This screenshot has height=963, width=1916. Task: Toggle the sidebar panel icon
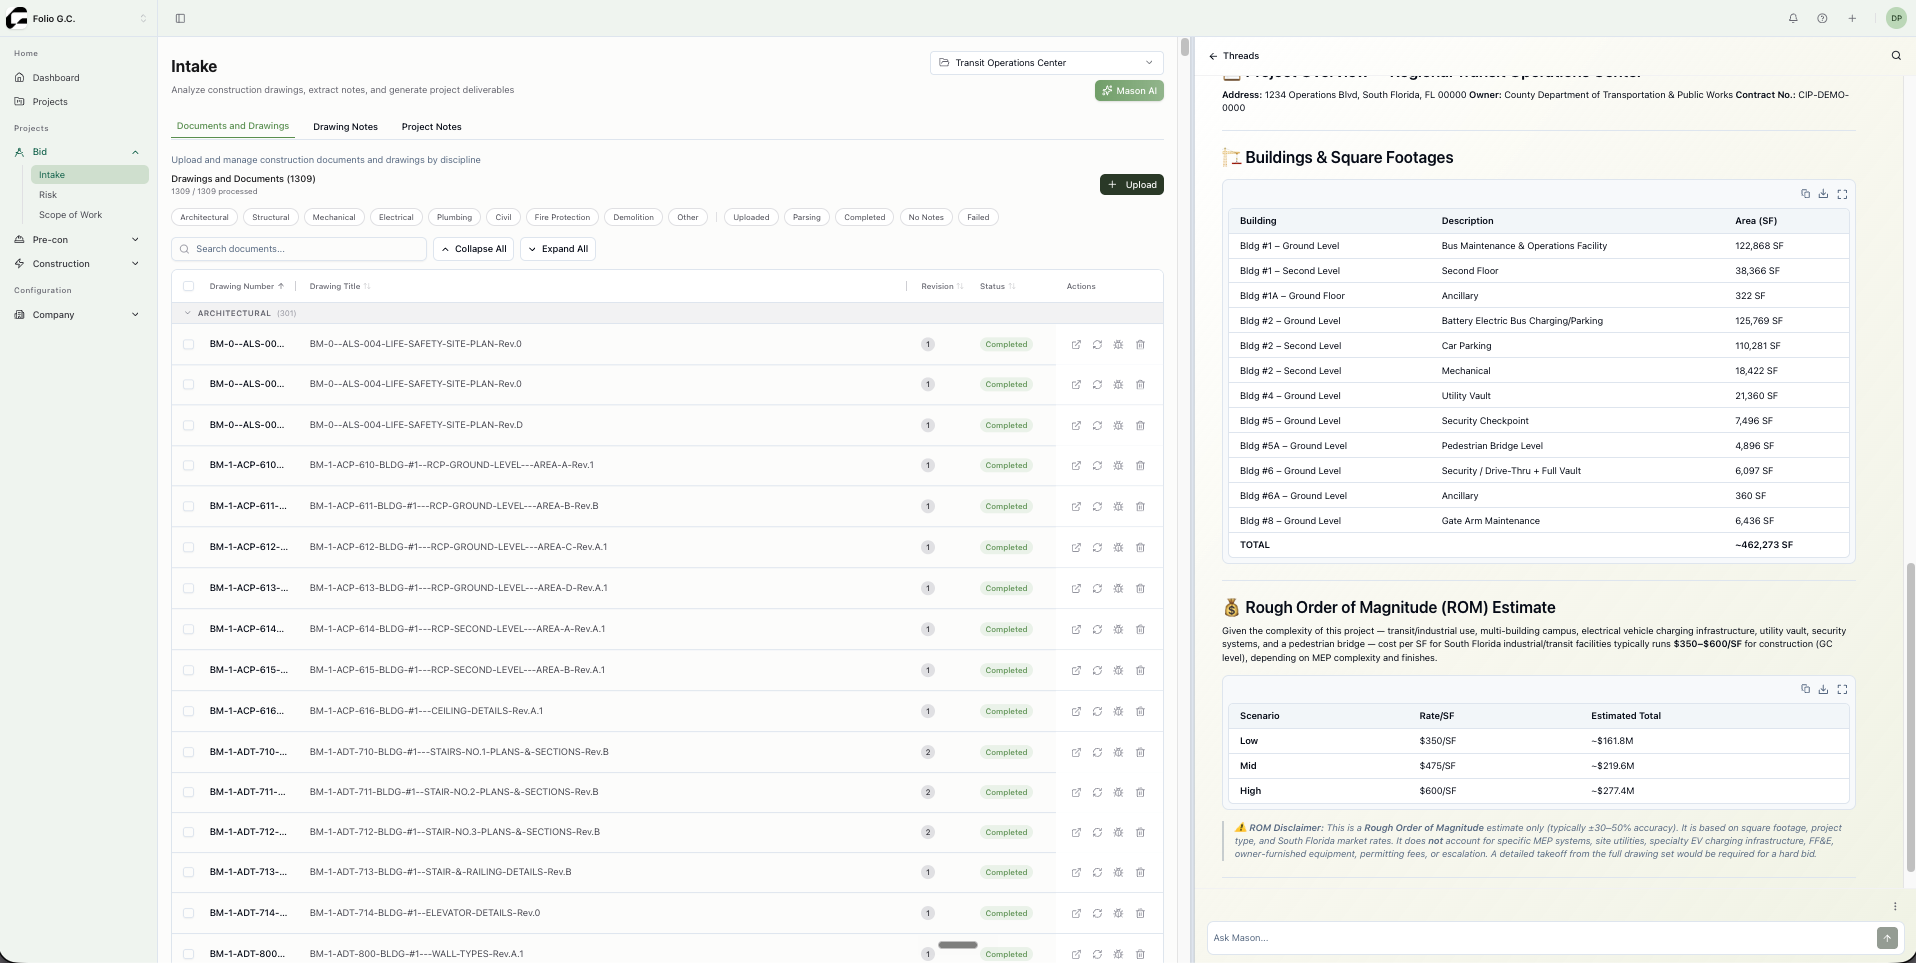point(180,18)
